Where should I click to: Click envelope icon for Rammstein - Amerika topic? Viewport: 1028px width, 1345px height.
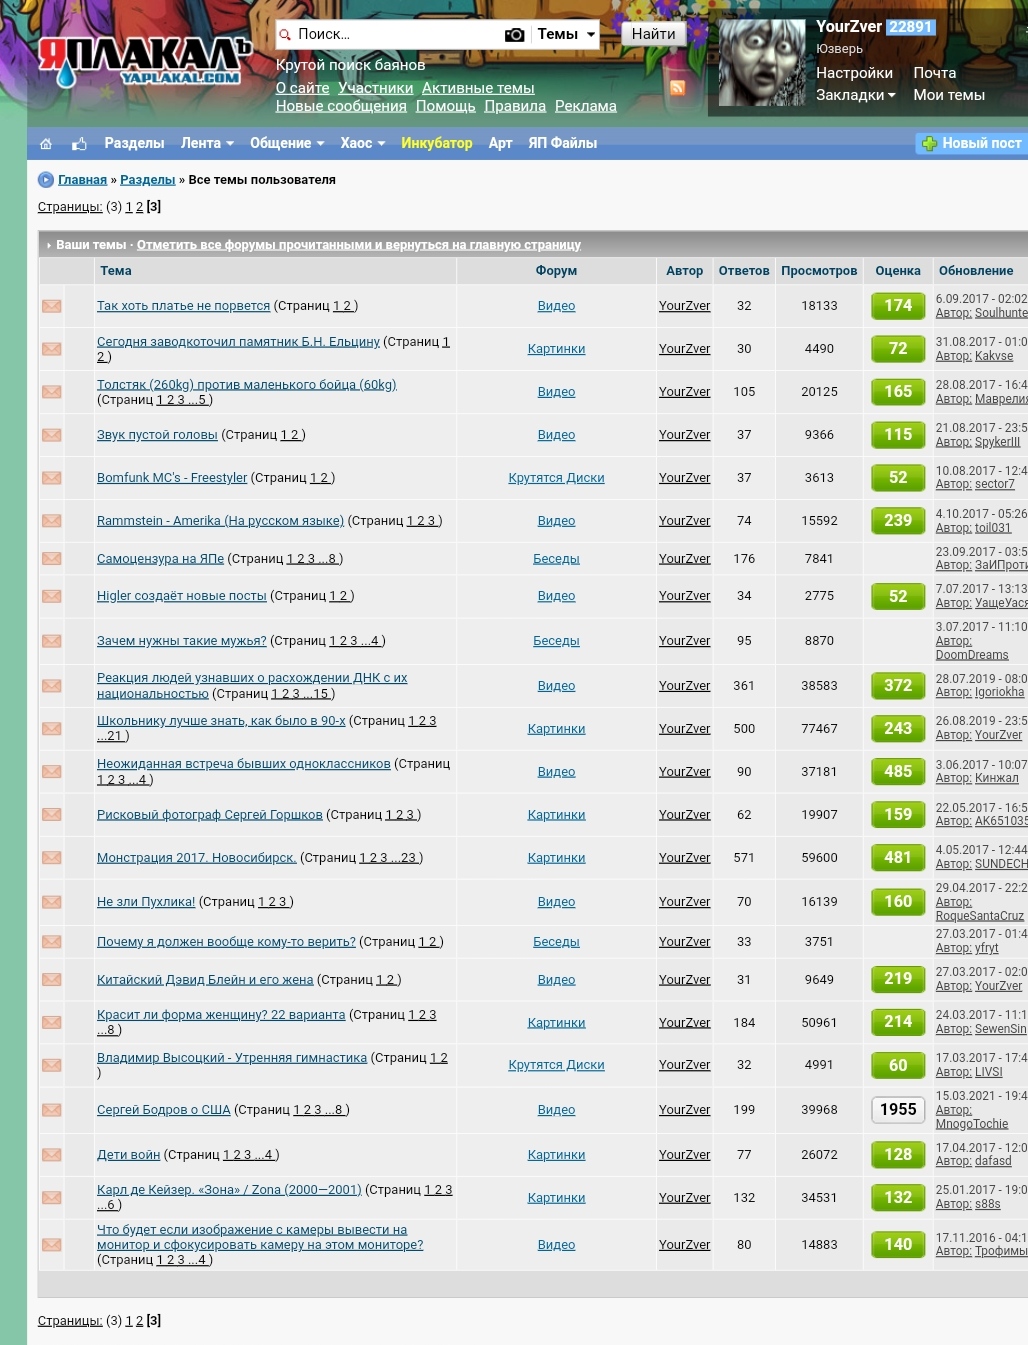[52, 521]
